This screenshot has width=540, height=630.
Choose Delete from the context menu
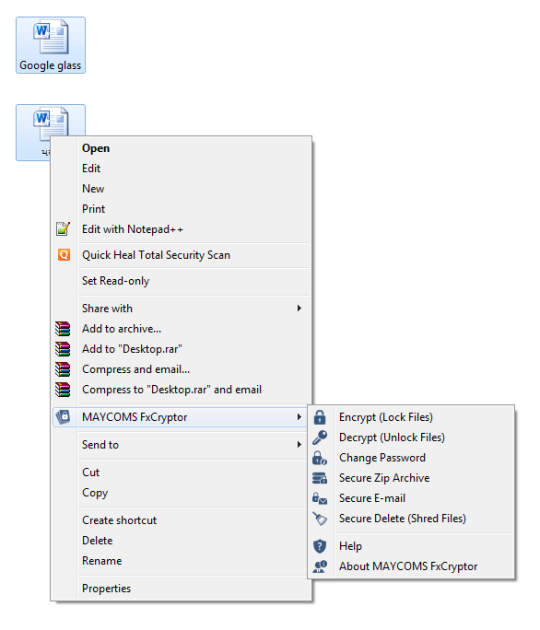(182, 540)
